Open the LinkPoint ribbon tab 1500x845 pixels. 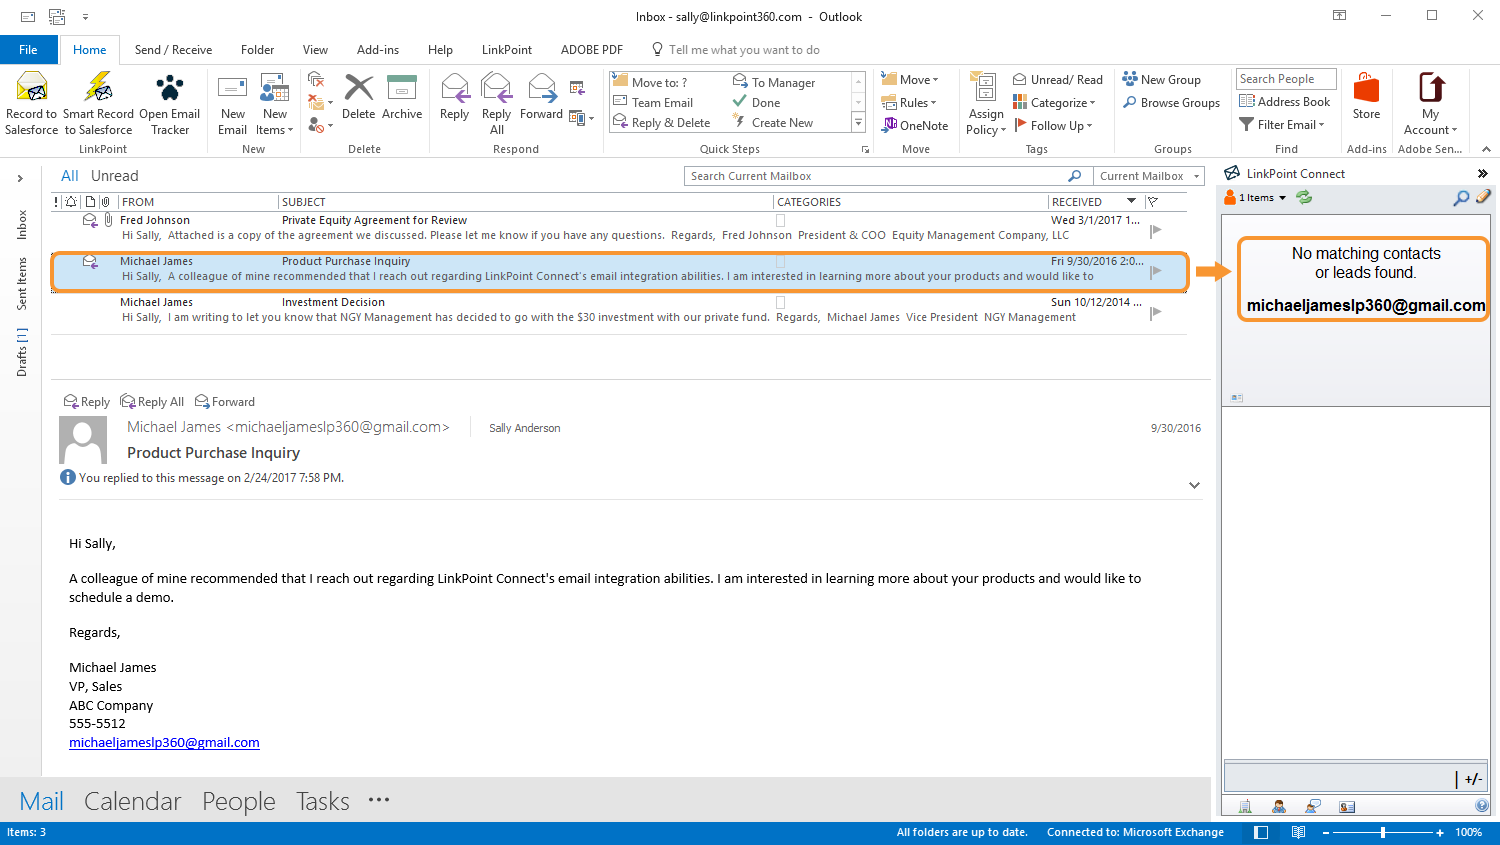point(506,50)
